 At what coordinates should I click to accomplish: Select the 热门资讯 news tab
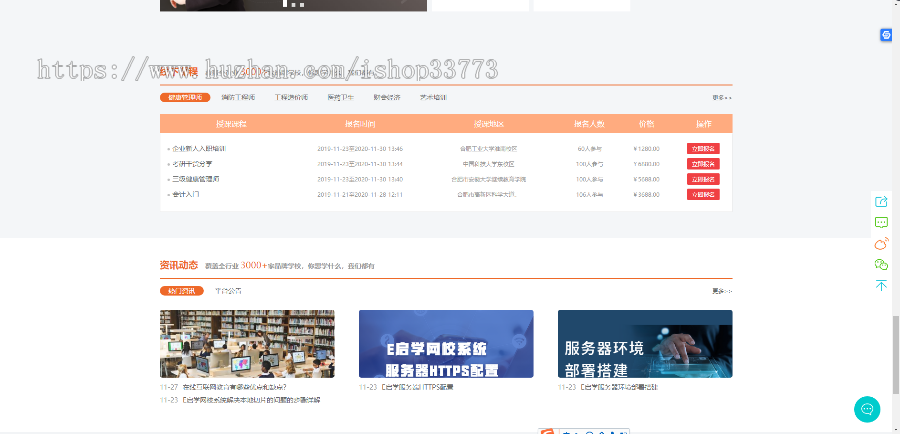tap(181, 291)
